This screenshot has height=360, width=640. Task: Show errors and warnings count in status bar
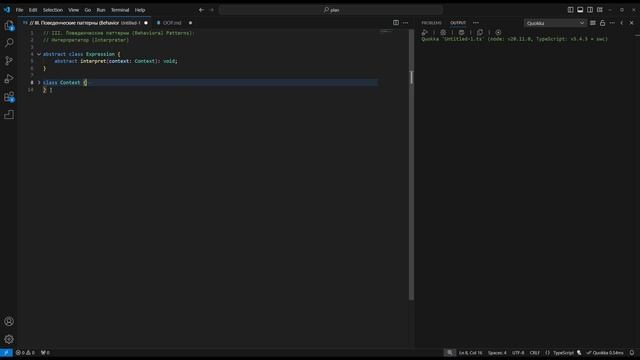[25, 353]
